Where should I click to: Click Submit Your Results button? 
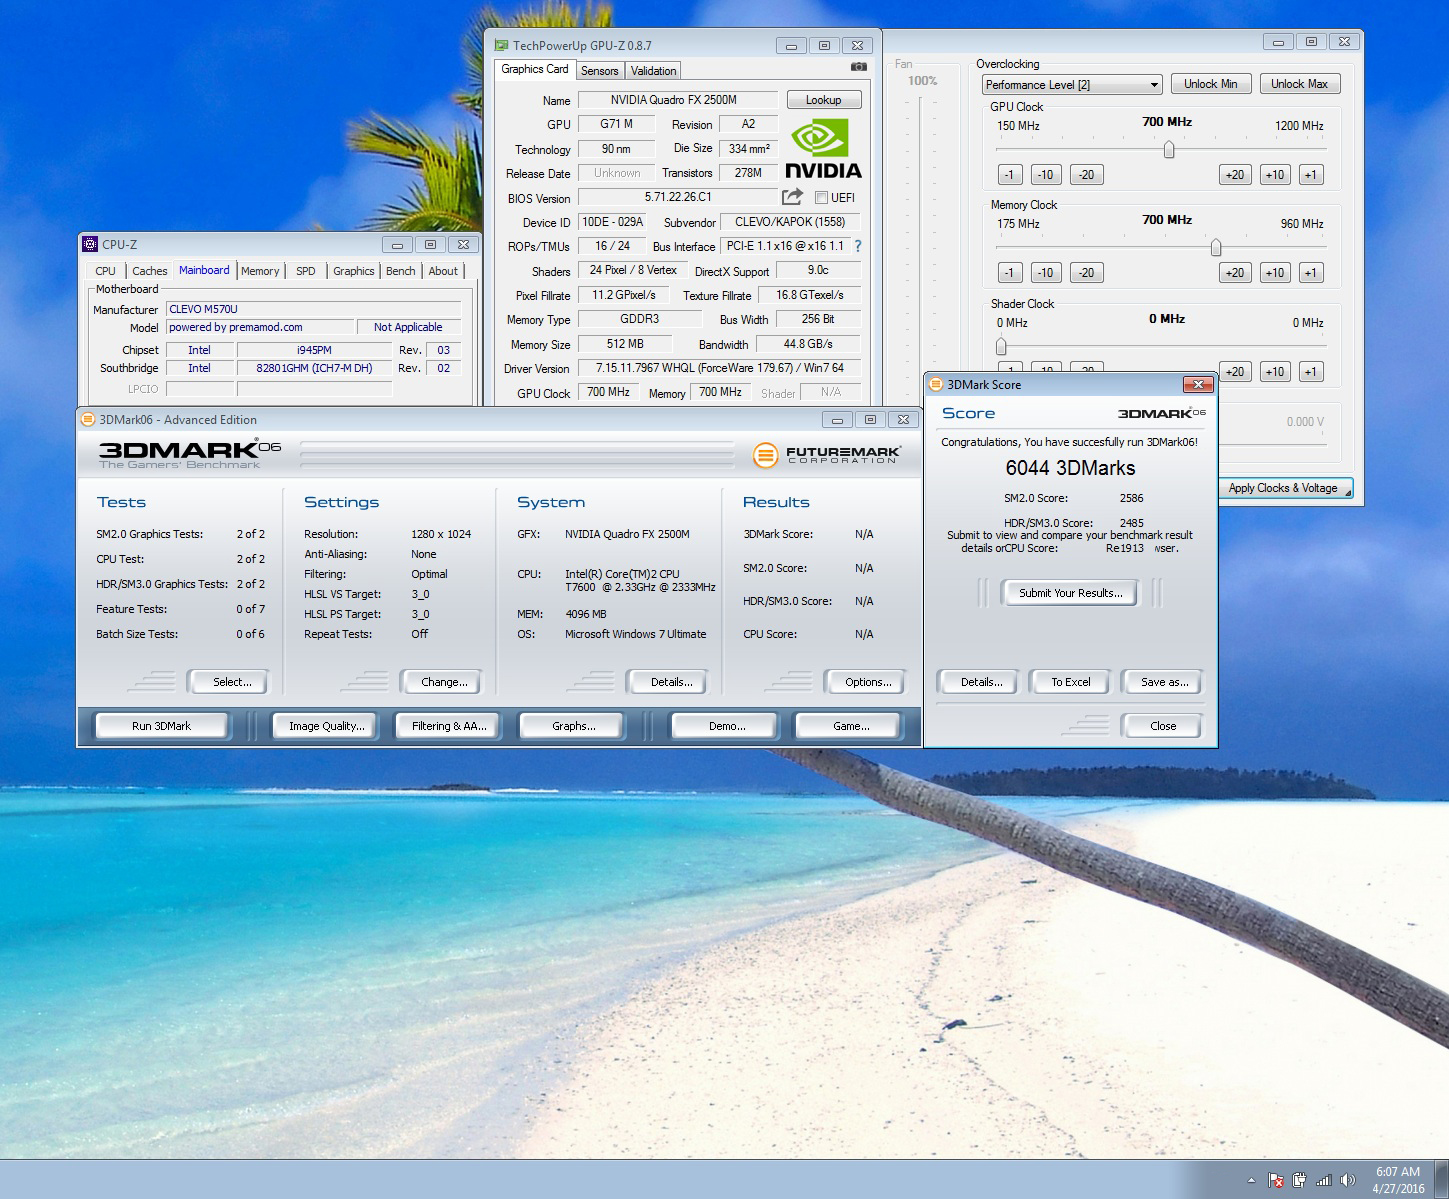1071,593
